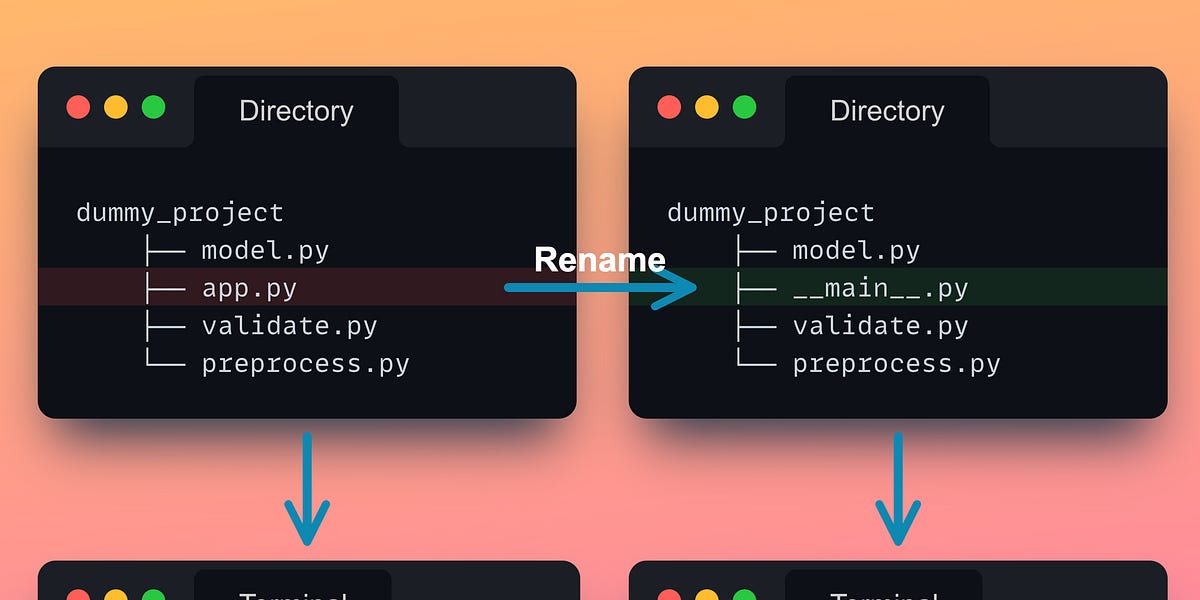Switch to the right Directory tab

(x=886, y=111)
